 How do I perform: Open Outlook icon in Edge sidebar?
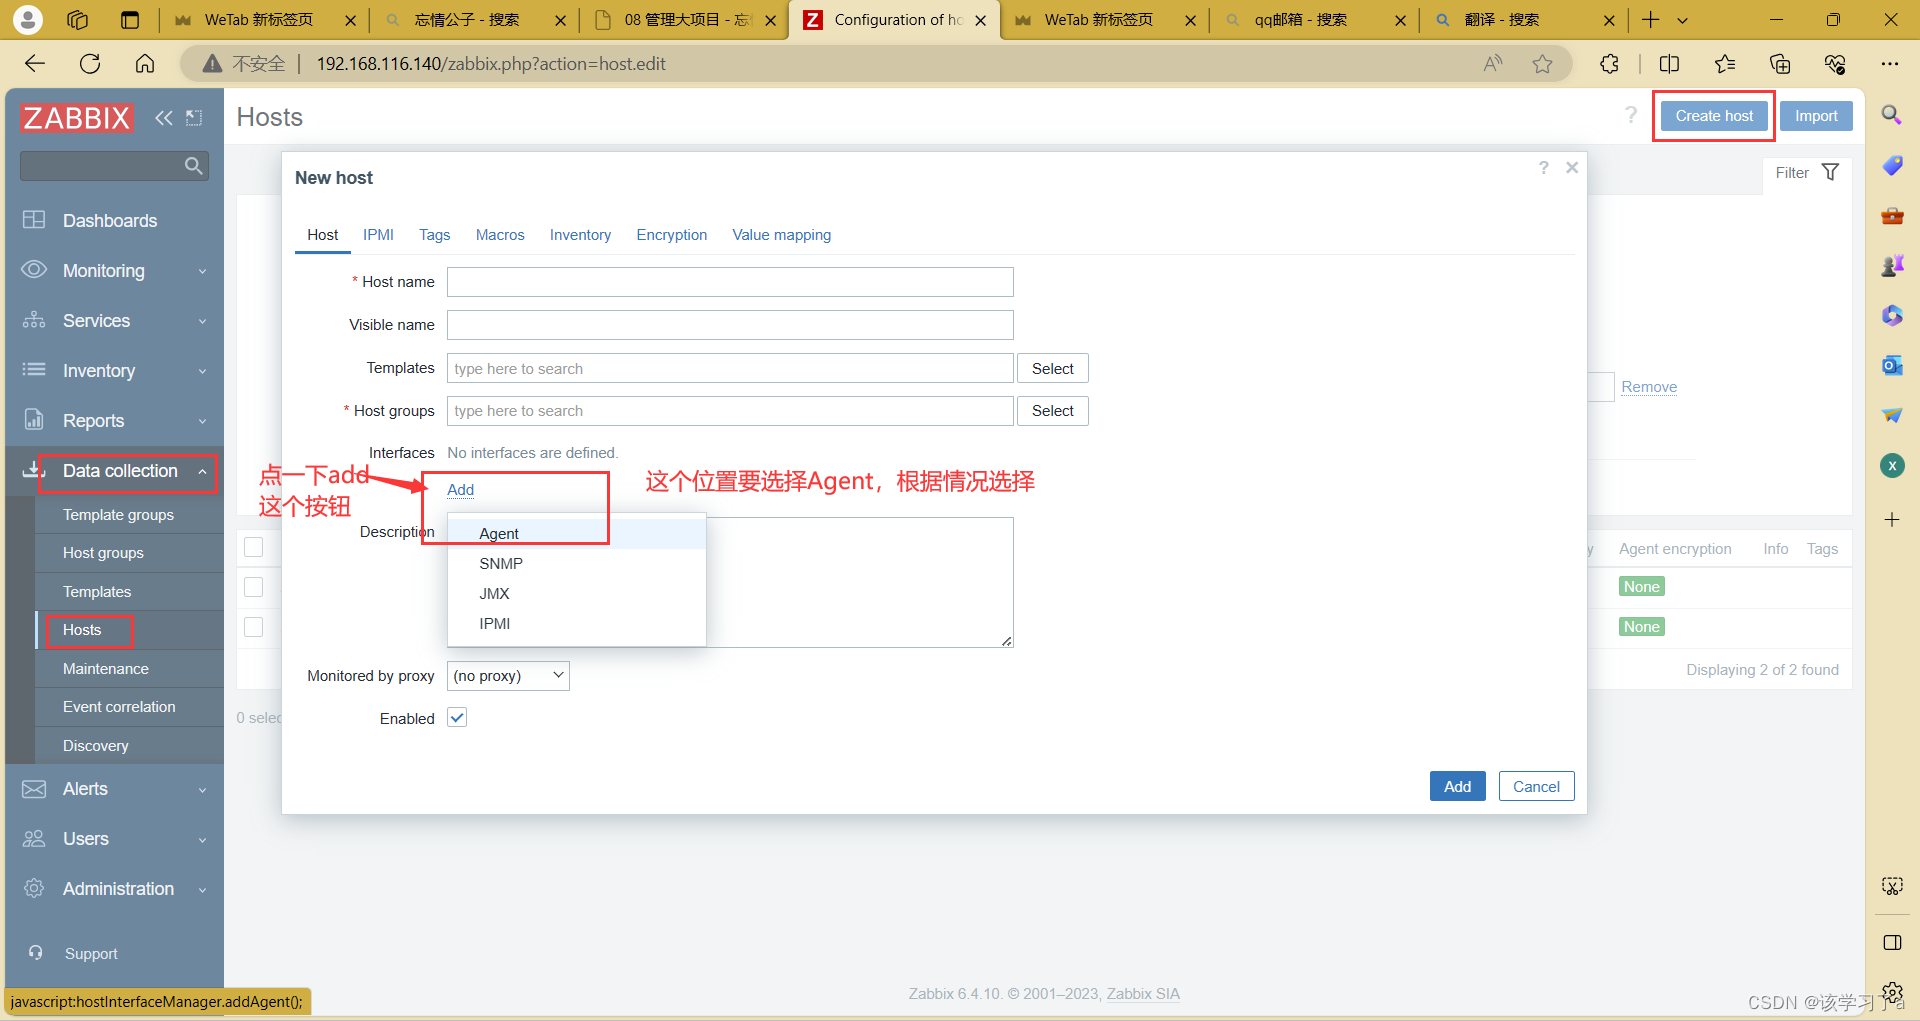pyautogui.click(x=1892, y=365)
